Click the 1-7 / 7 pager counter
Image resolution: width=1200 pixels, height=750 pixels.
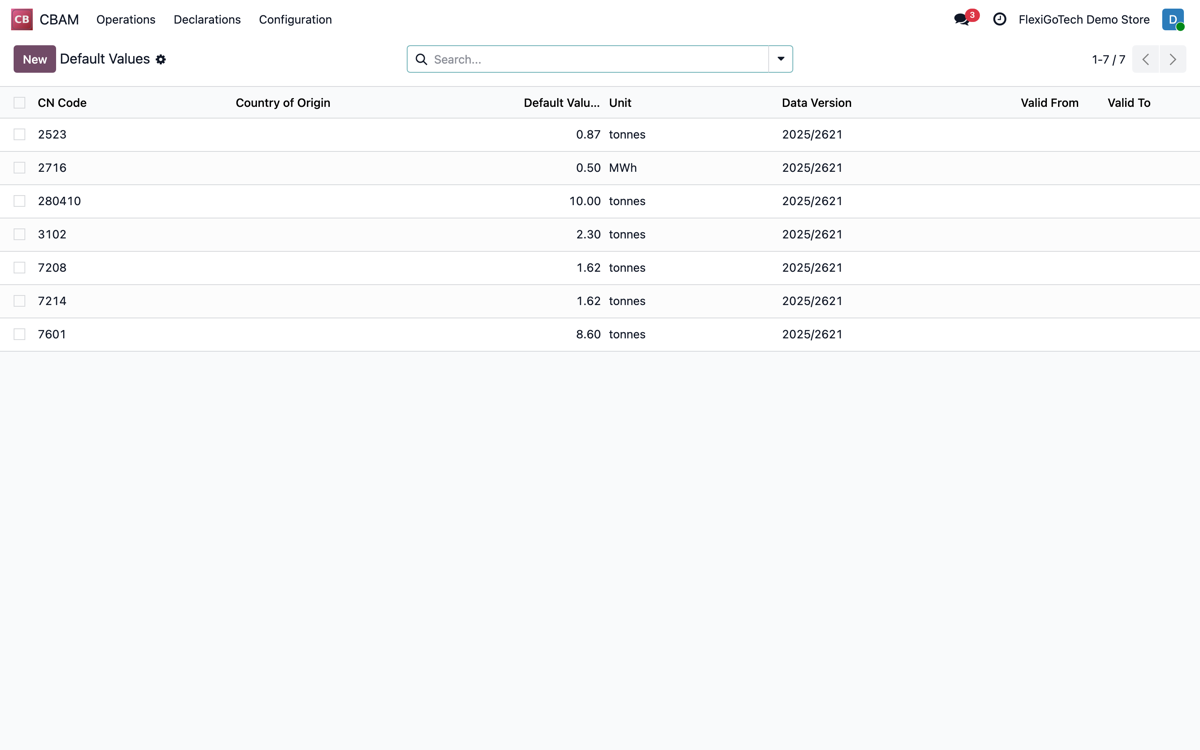point(1108,60)
